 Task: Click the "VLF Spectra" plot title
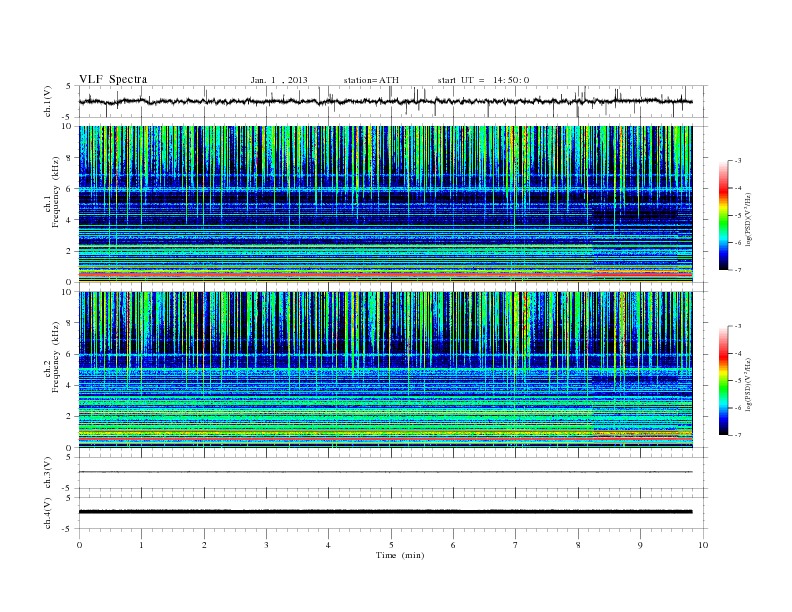(x=113, y=79)
